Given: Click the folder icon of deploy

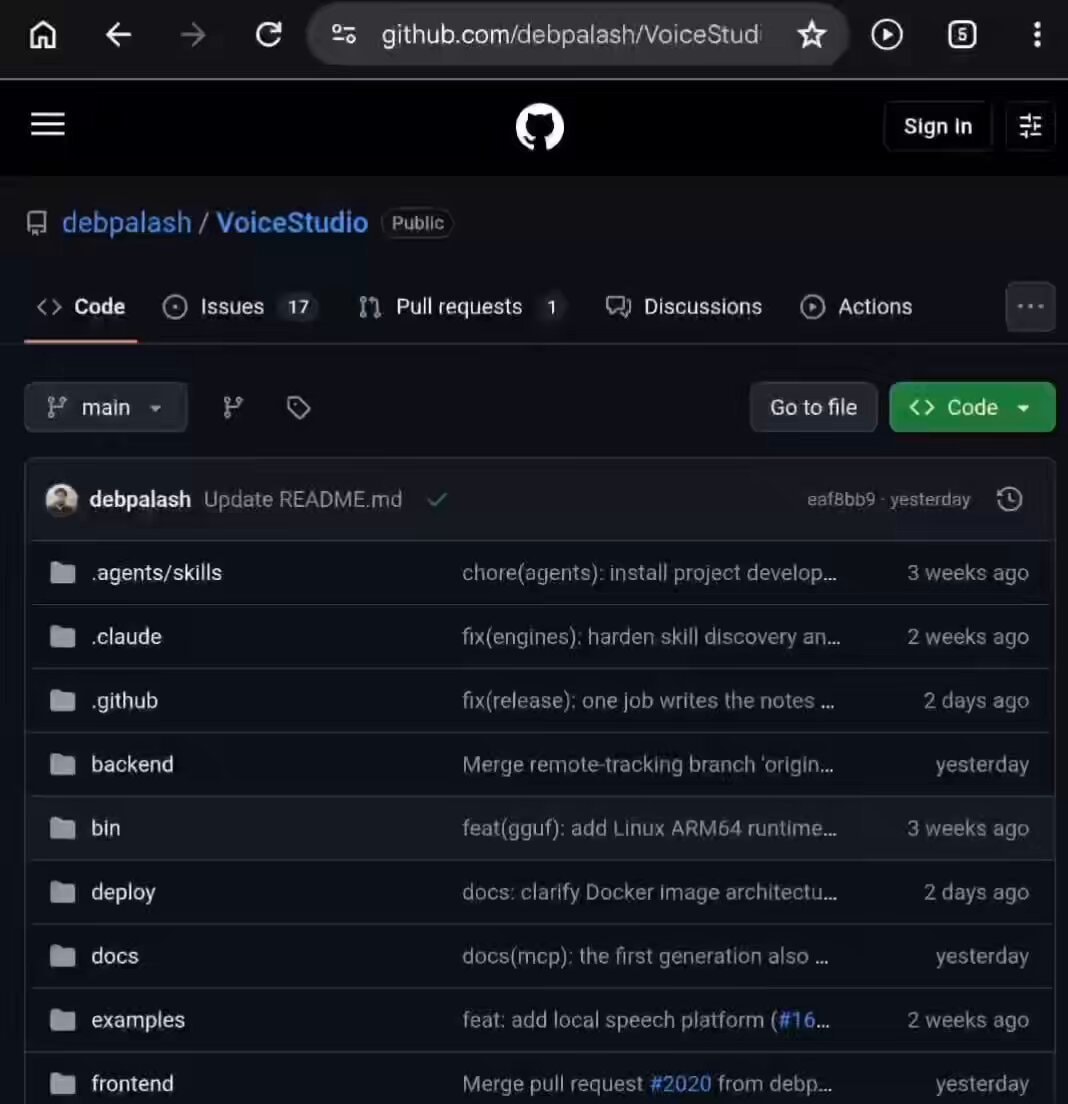Looking at the screenshot, I should click(63, 892).
